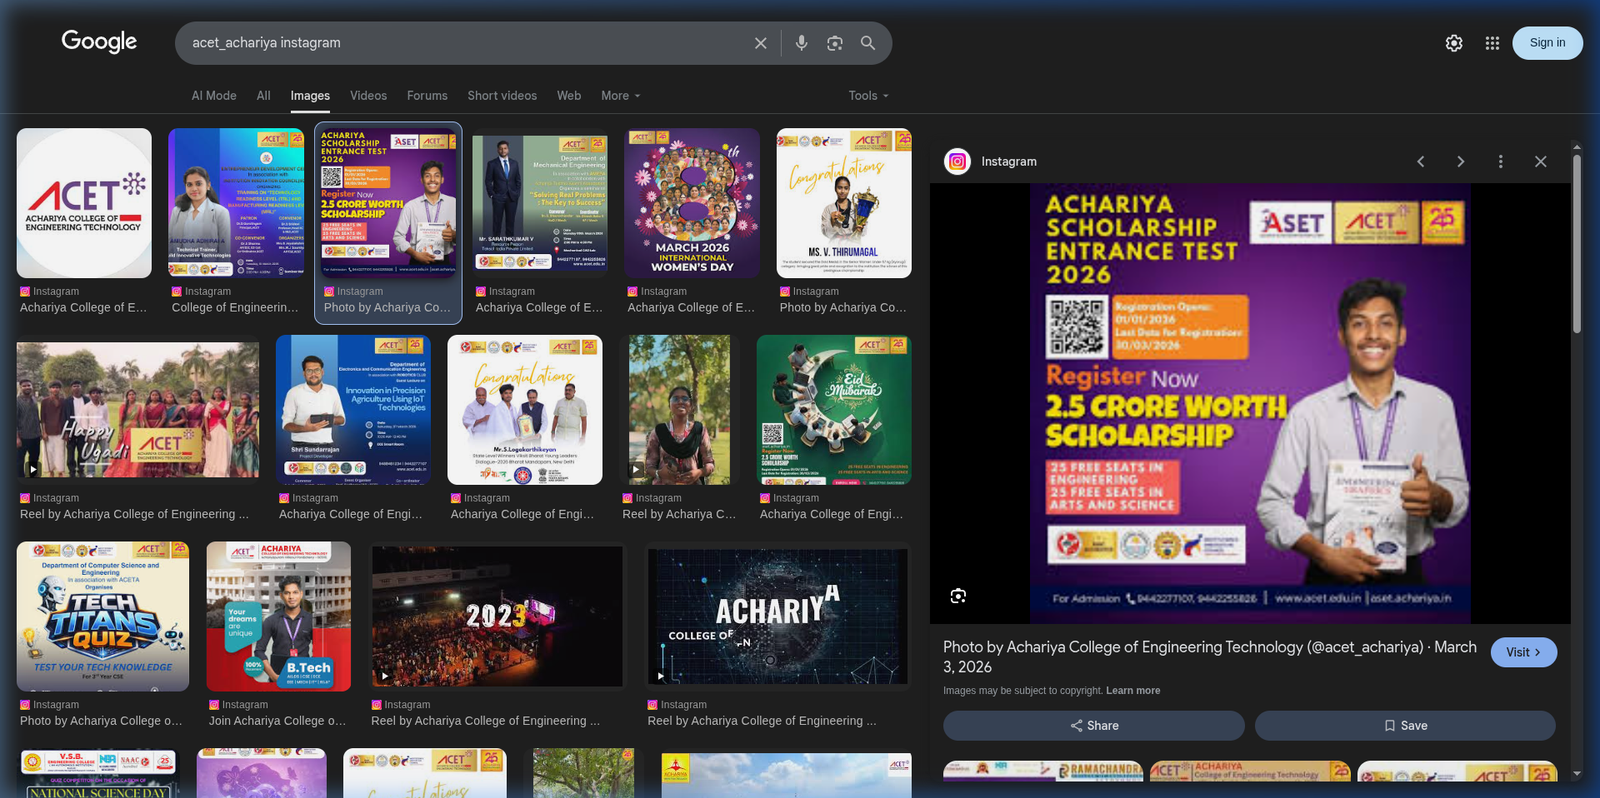The height and width of the screenshot is (798, 1600).
Task: Click the Visit button
Action: [x=1524, y=652]
